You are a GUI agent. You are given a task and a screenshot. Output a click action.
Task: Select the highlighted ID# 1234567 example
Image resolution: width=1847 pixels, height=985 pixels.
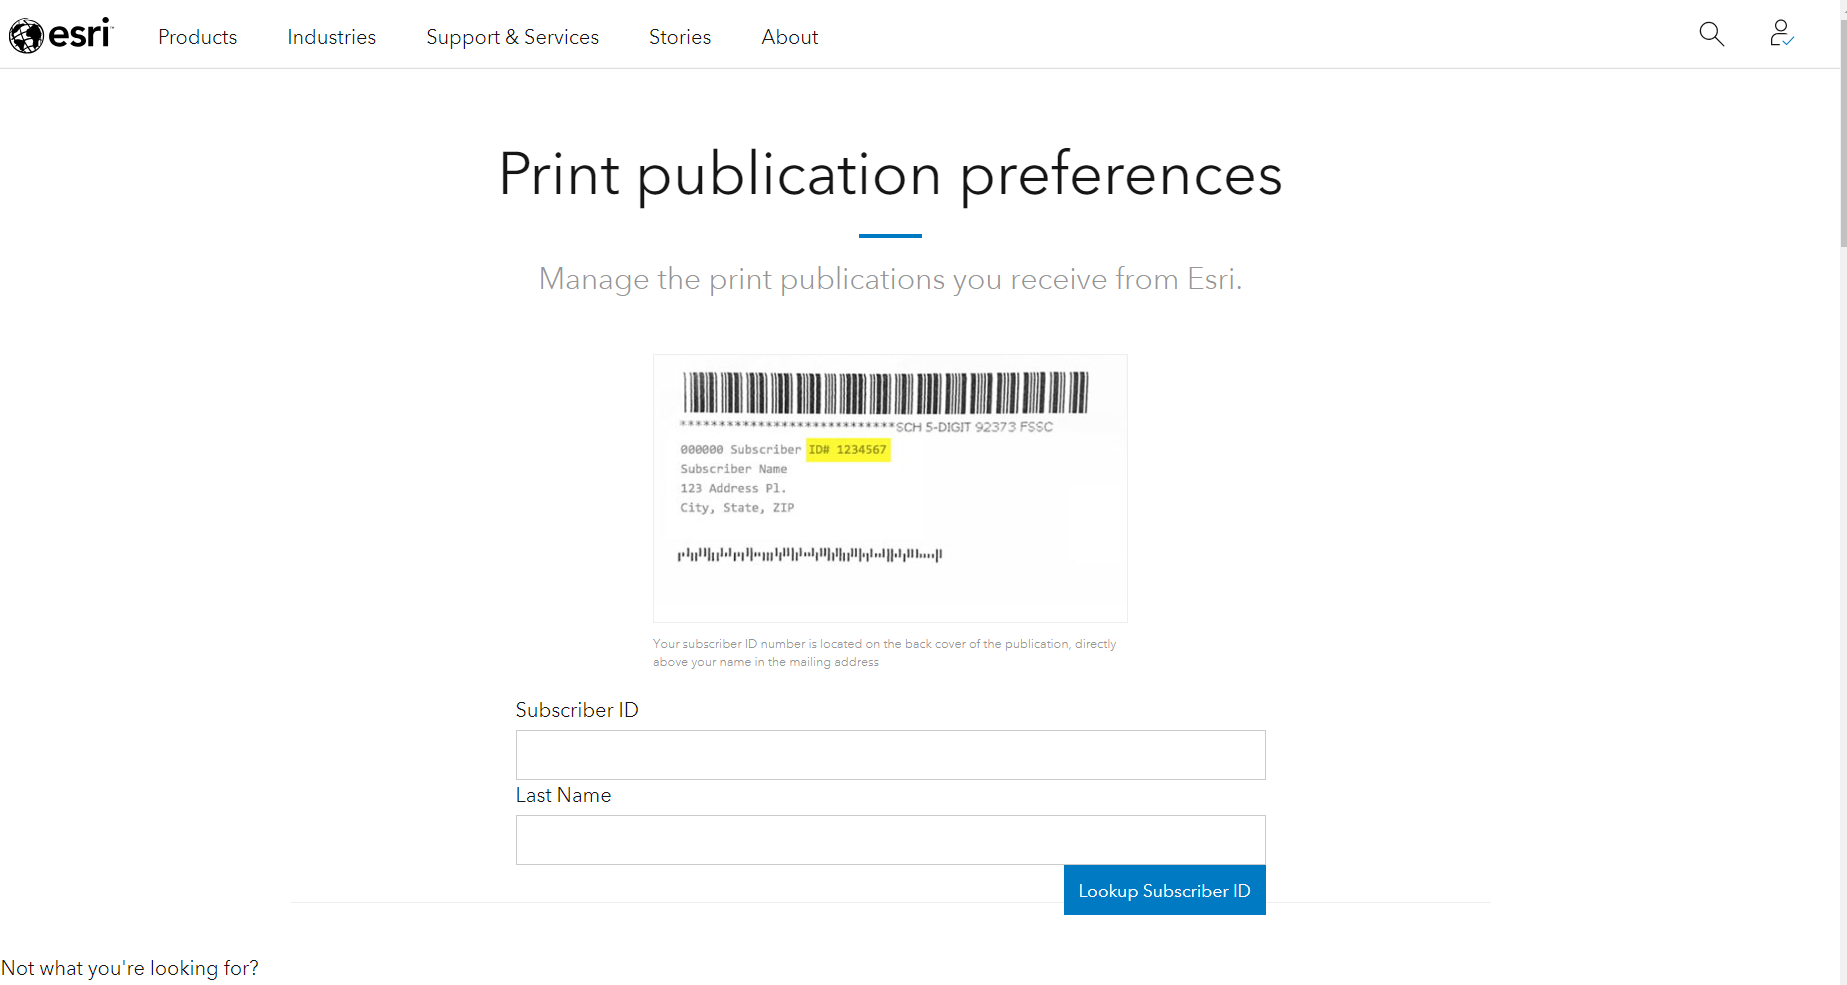coord(848,450)
